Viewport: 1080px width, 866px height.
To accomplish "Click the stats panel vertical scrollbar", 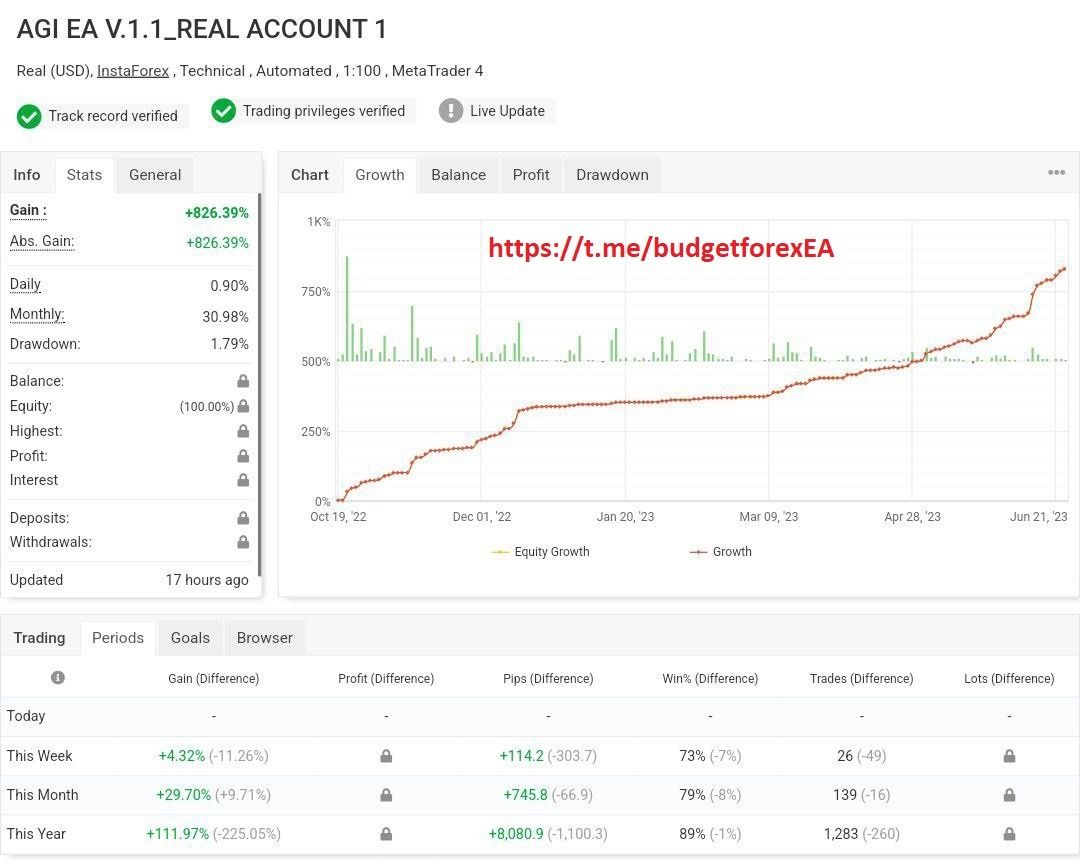I will point(259,380).
